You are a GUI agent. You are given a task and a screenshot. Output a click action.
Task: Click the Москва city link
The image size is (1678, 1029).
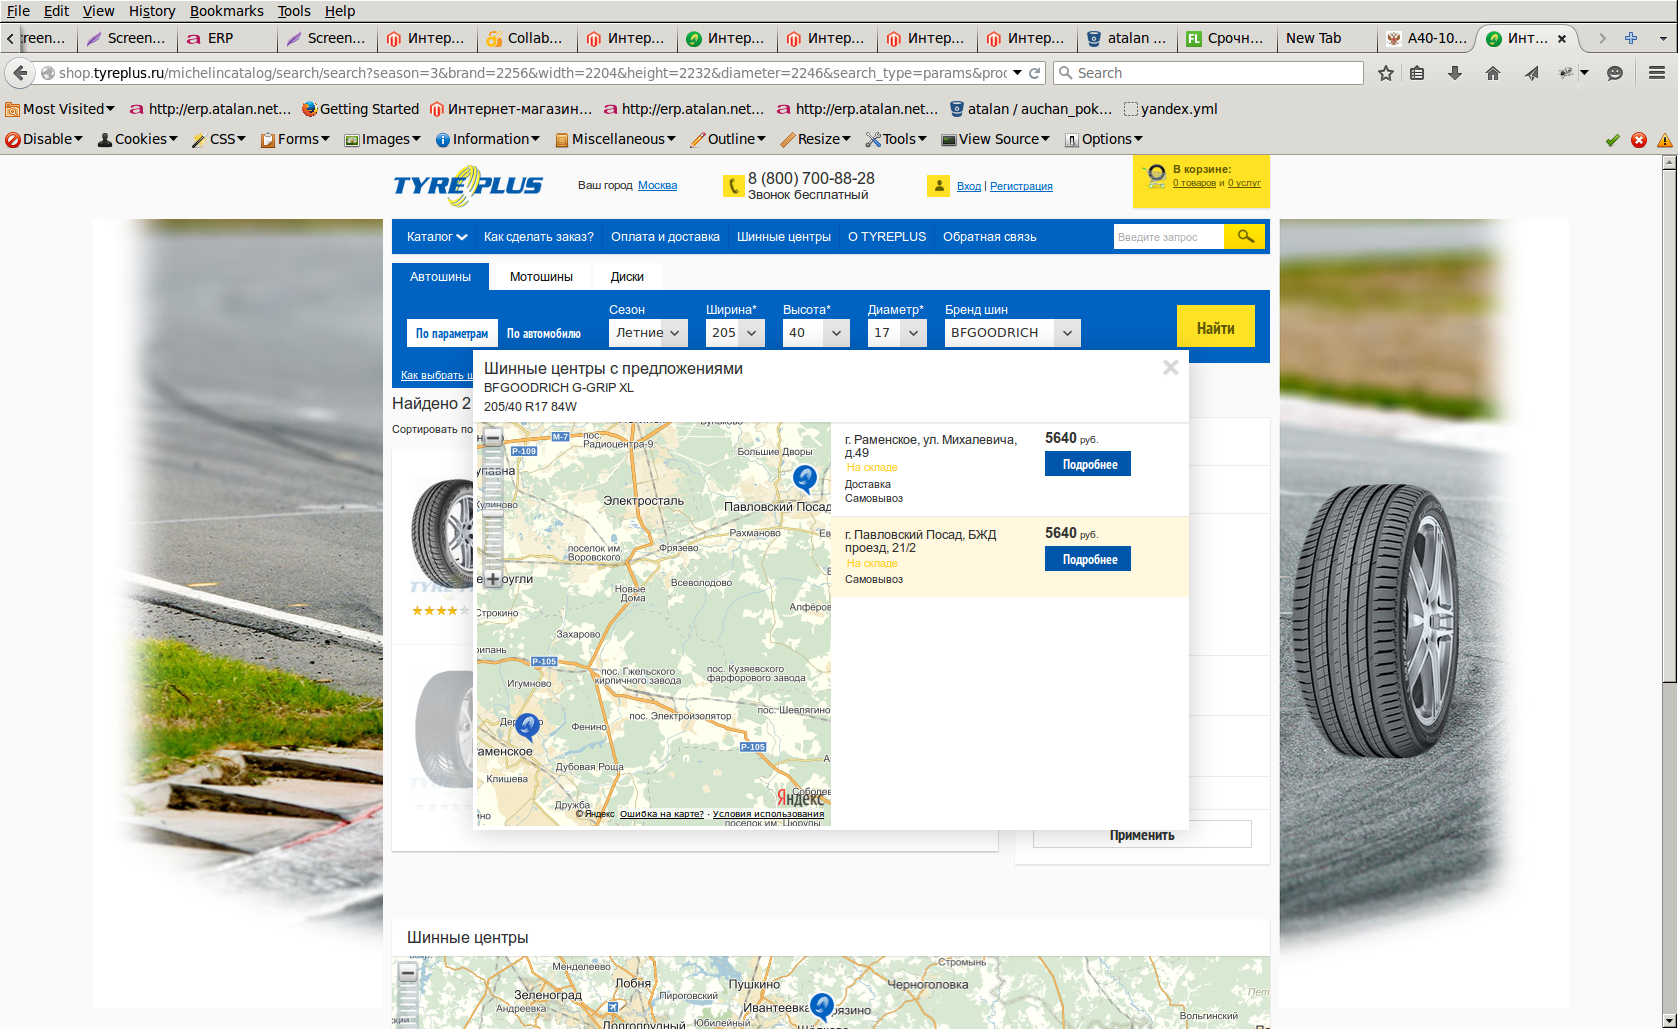tap(657, 185)
